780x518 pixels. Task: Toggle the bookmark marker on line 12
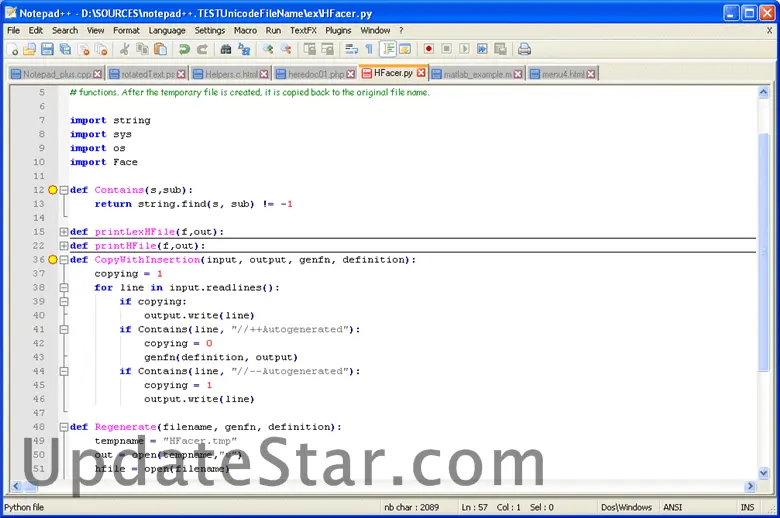53,190
